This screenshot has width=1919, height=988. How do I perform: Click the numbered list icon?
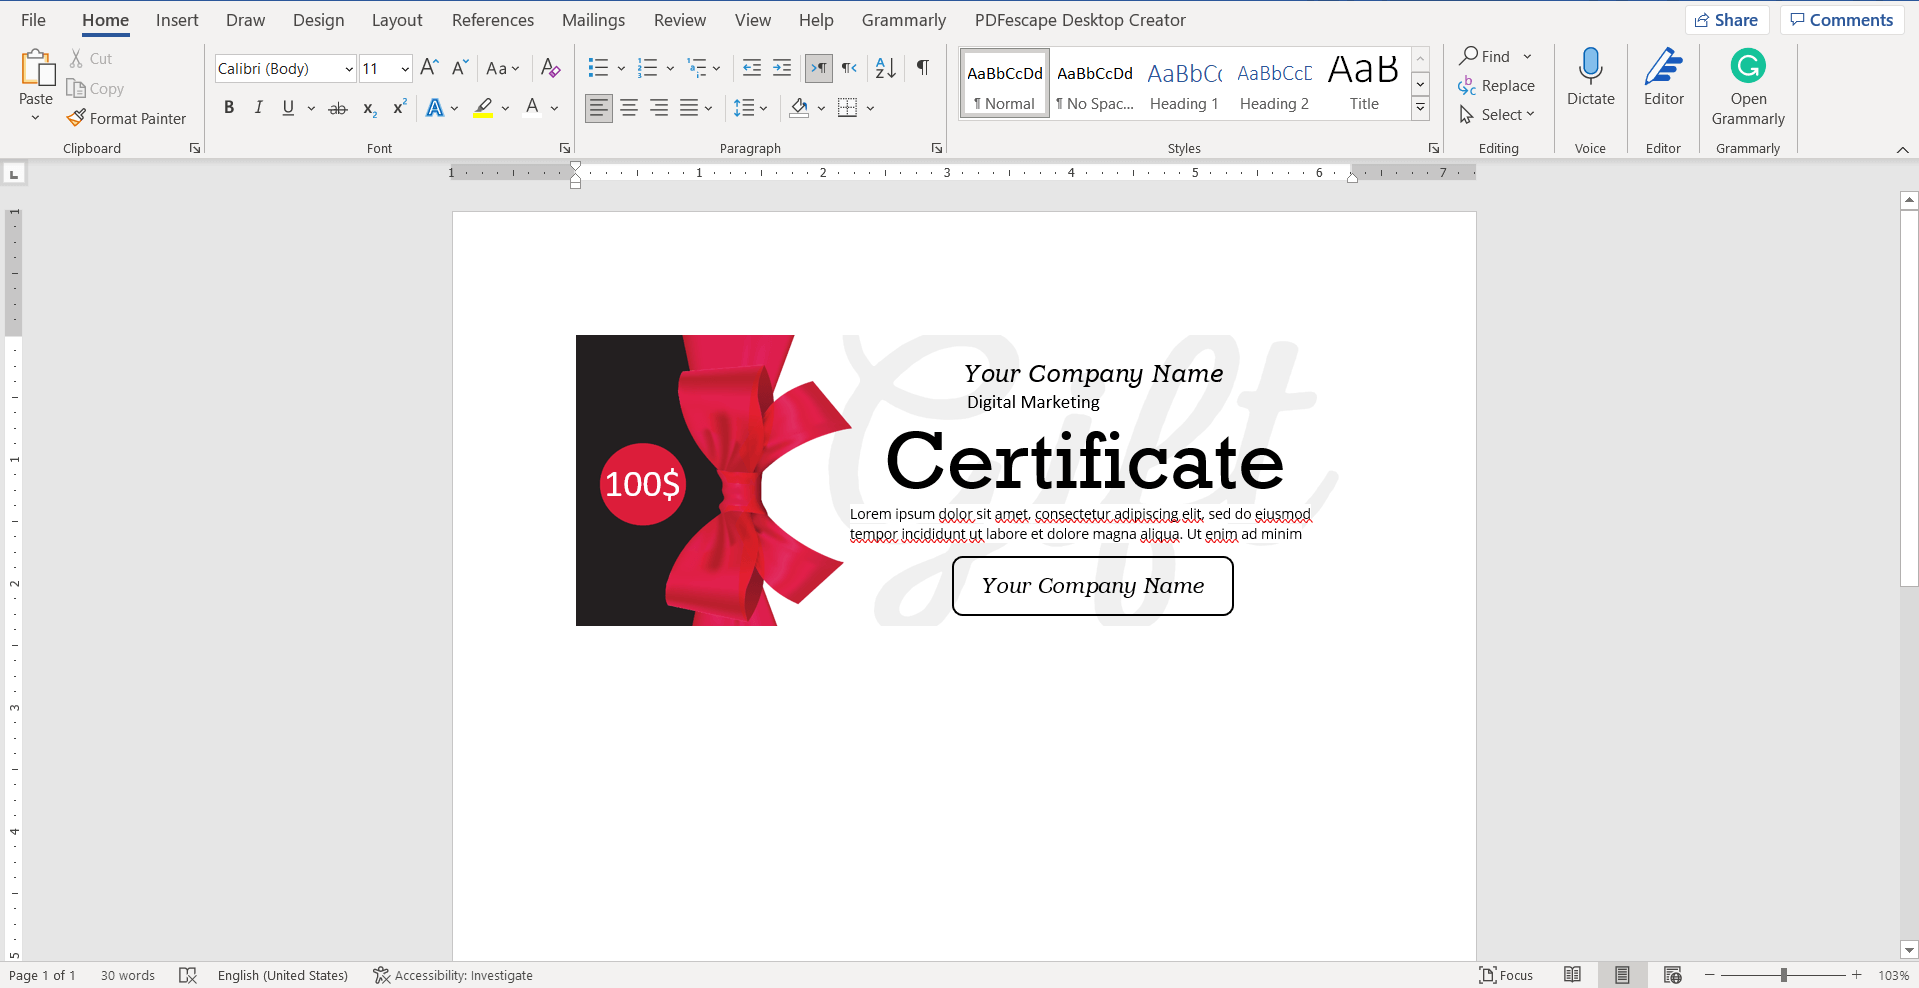pos(647,68)
